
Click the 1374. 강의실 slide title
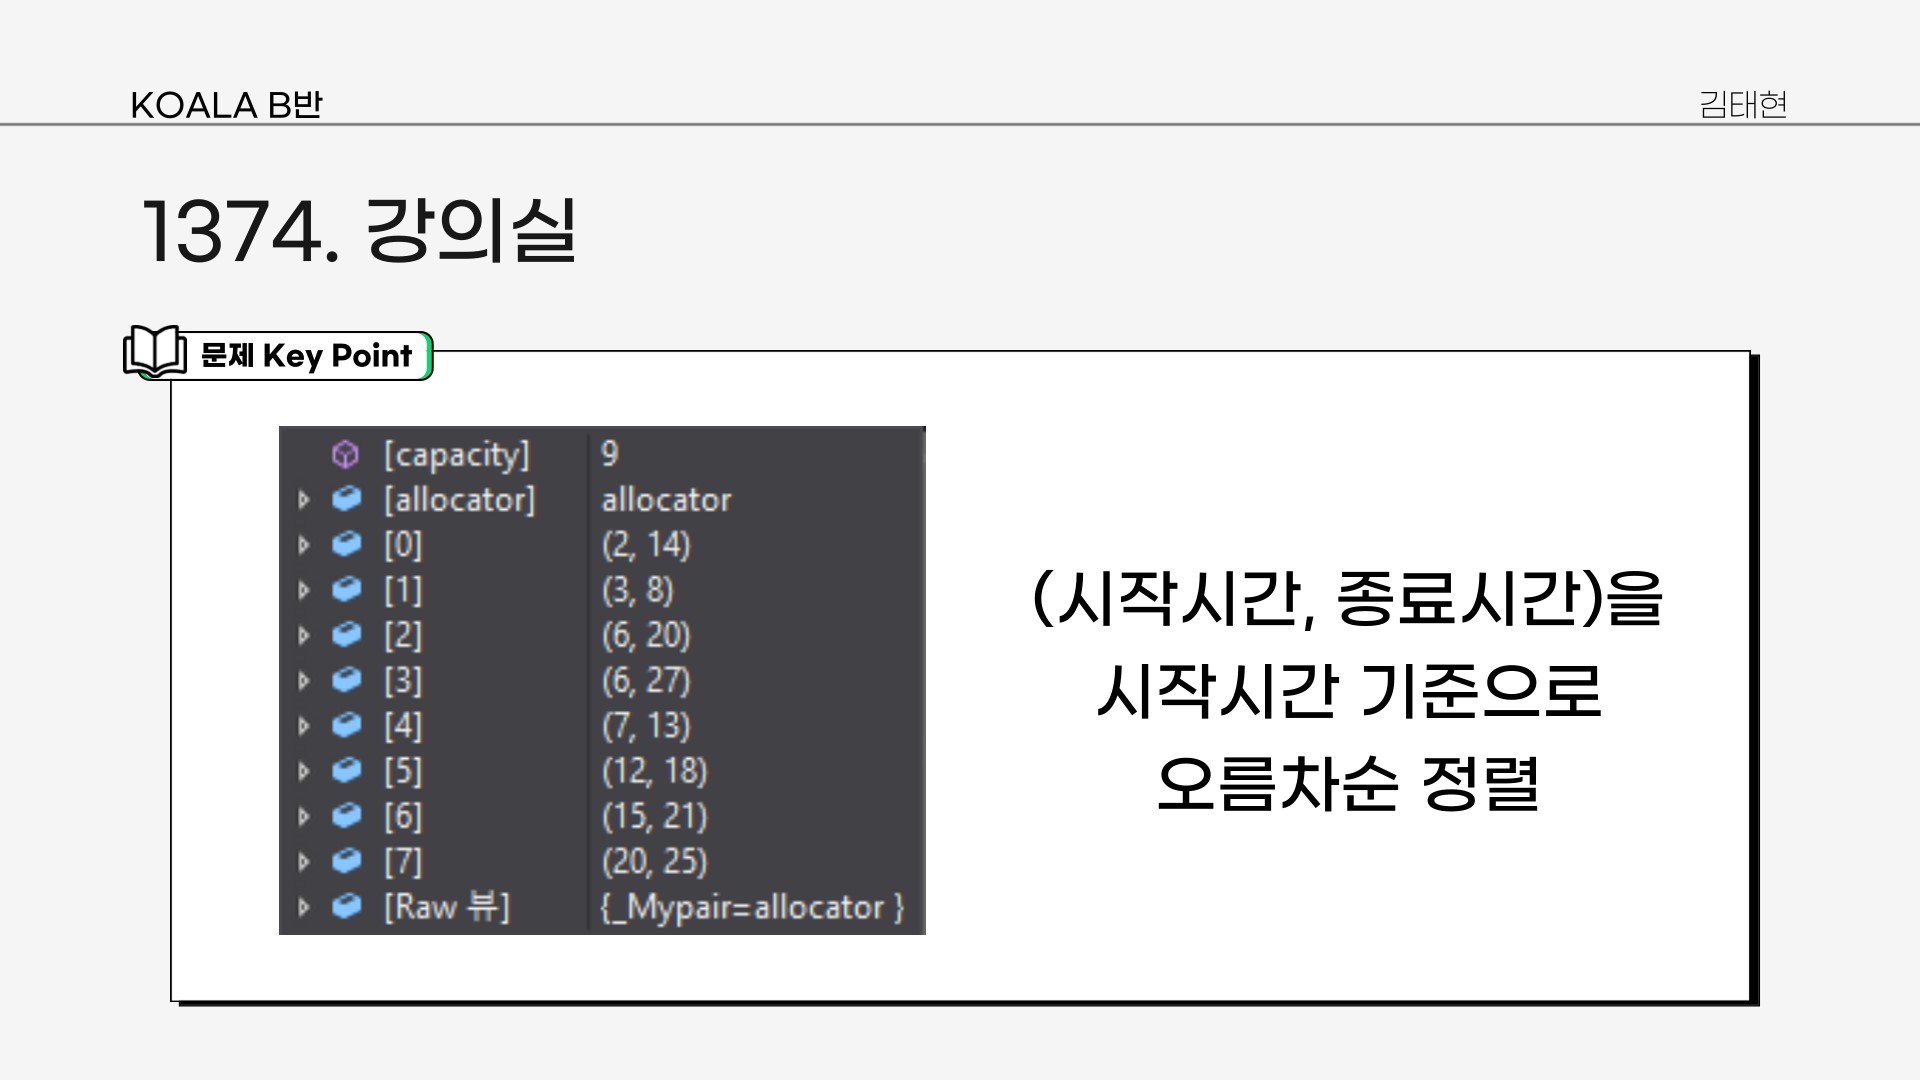point(359,231)
